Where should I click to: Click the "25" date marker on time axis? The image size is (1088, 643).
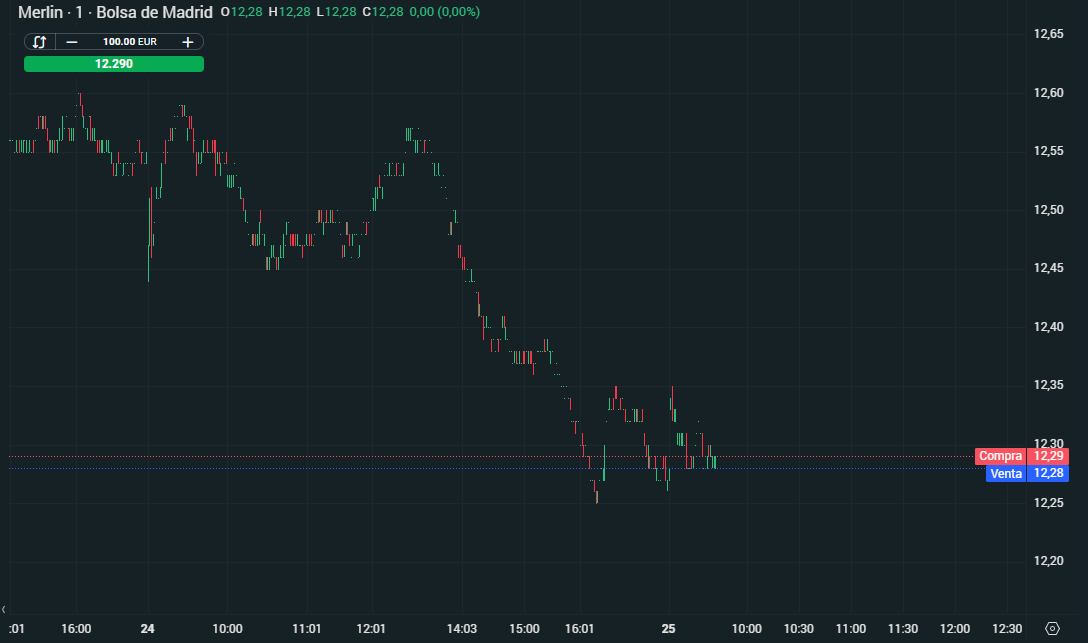pyautogui.click(x=668, y=628)
